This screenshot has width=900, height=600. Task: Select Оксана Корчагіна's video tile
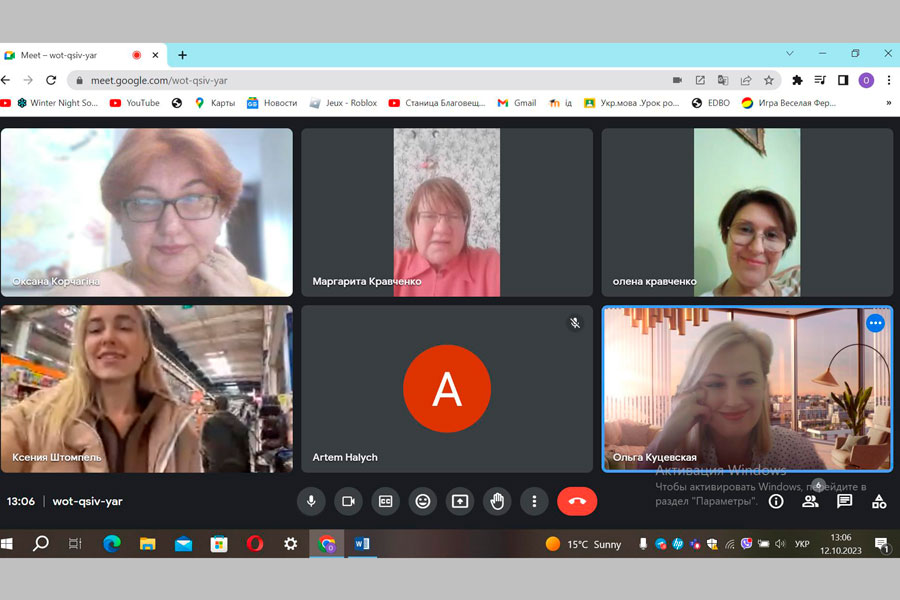[147, 212]
